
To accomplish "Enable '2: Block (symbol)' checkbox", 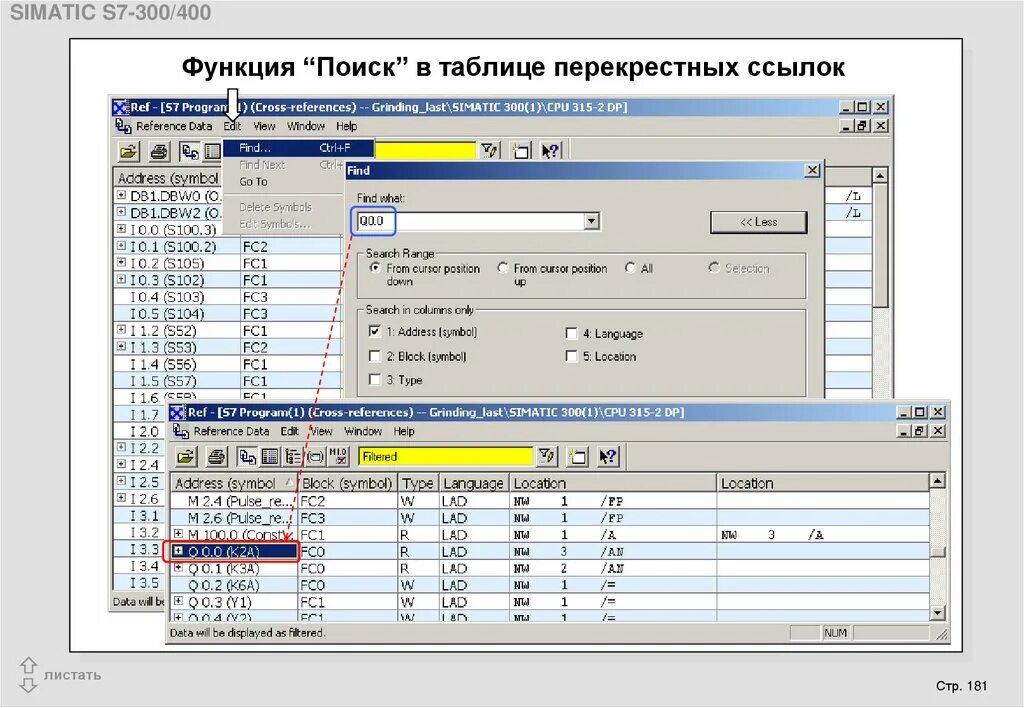I will coord(375,356).
